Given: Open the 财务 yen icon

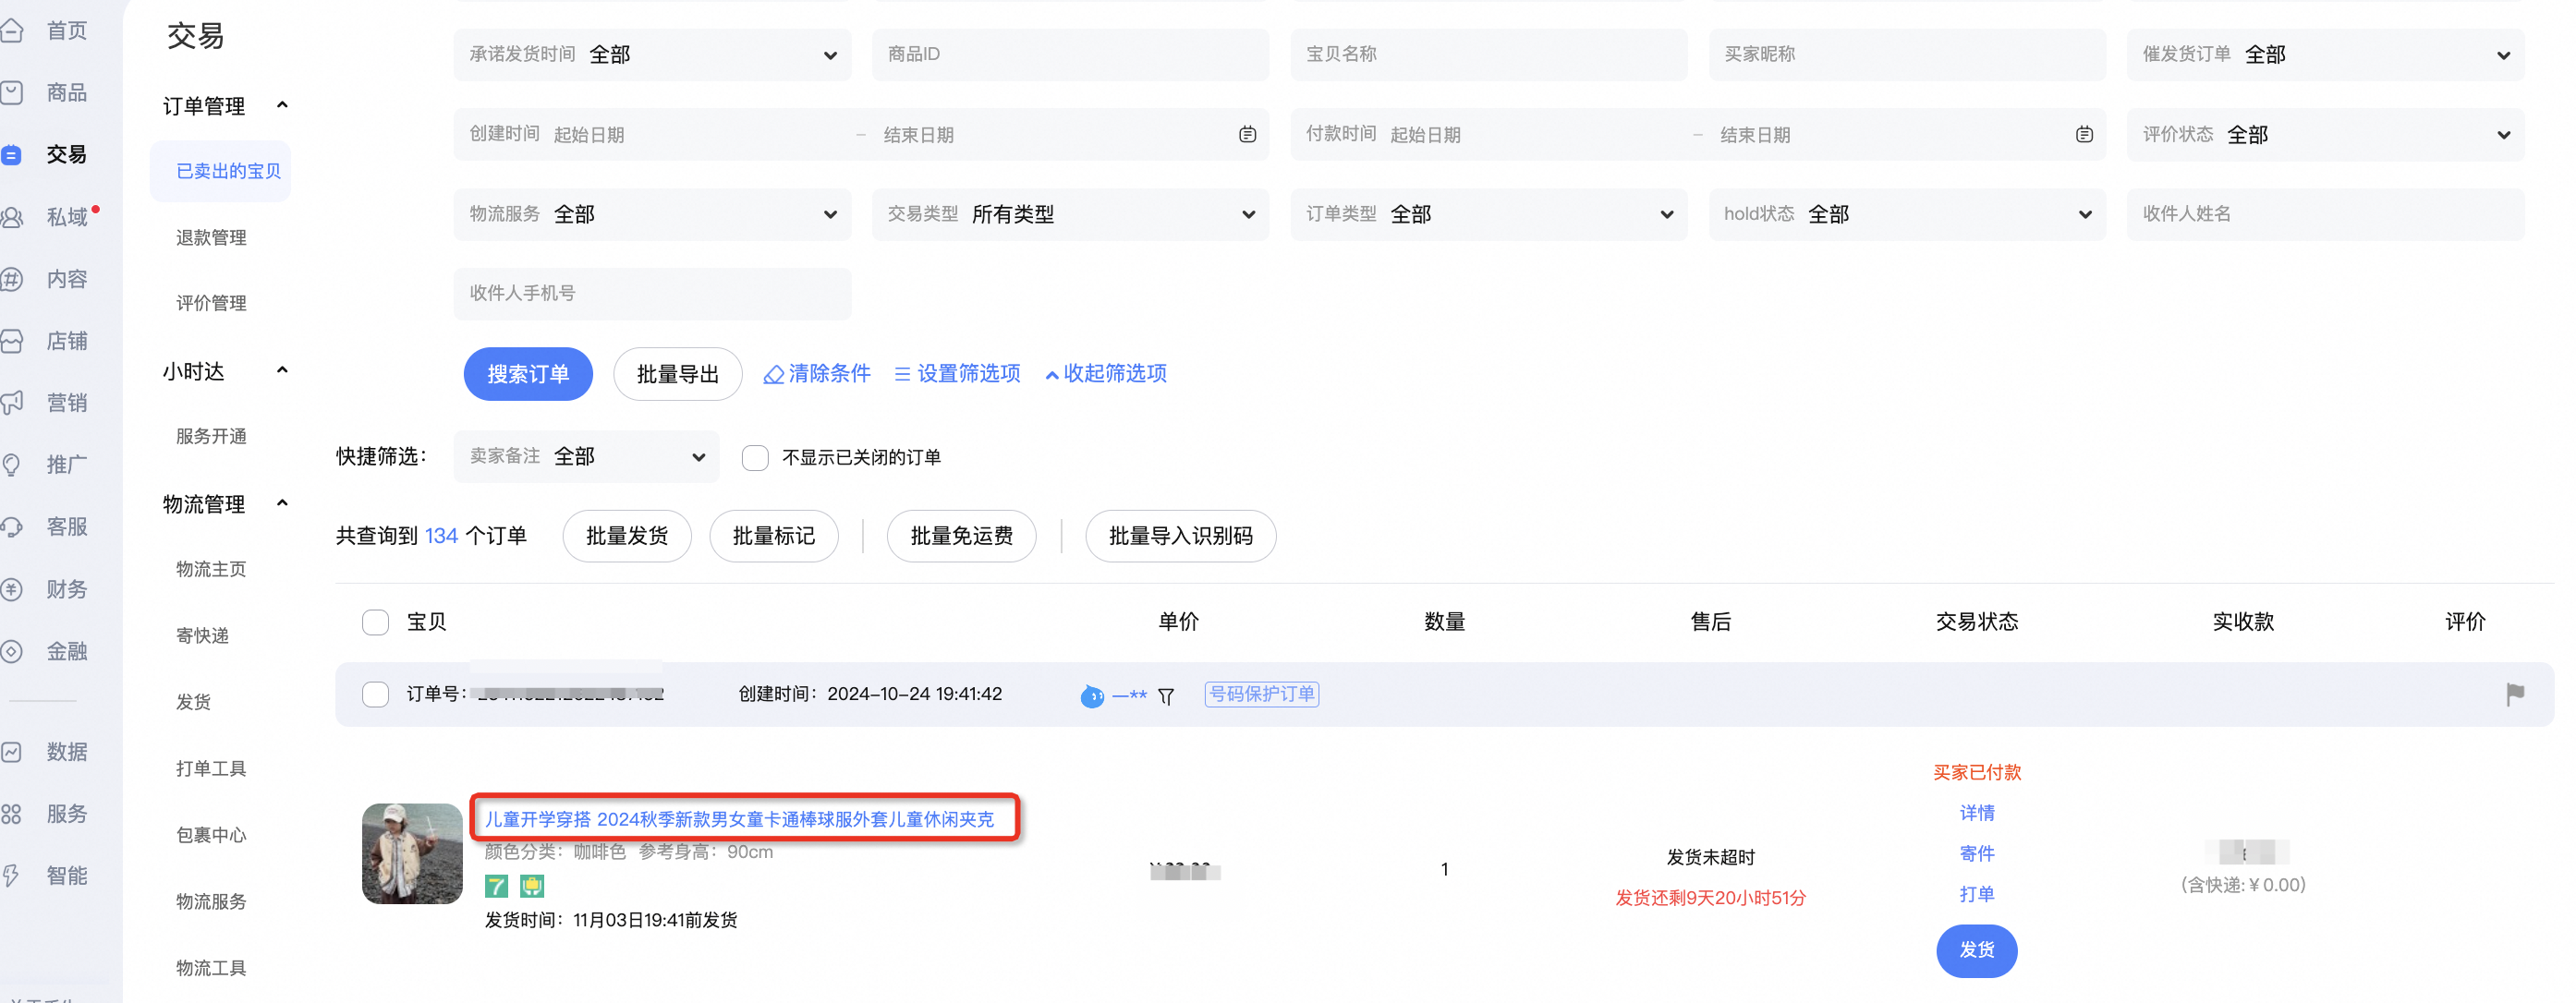Looking at the screenshot, I should click(12, 589).
